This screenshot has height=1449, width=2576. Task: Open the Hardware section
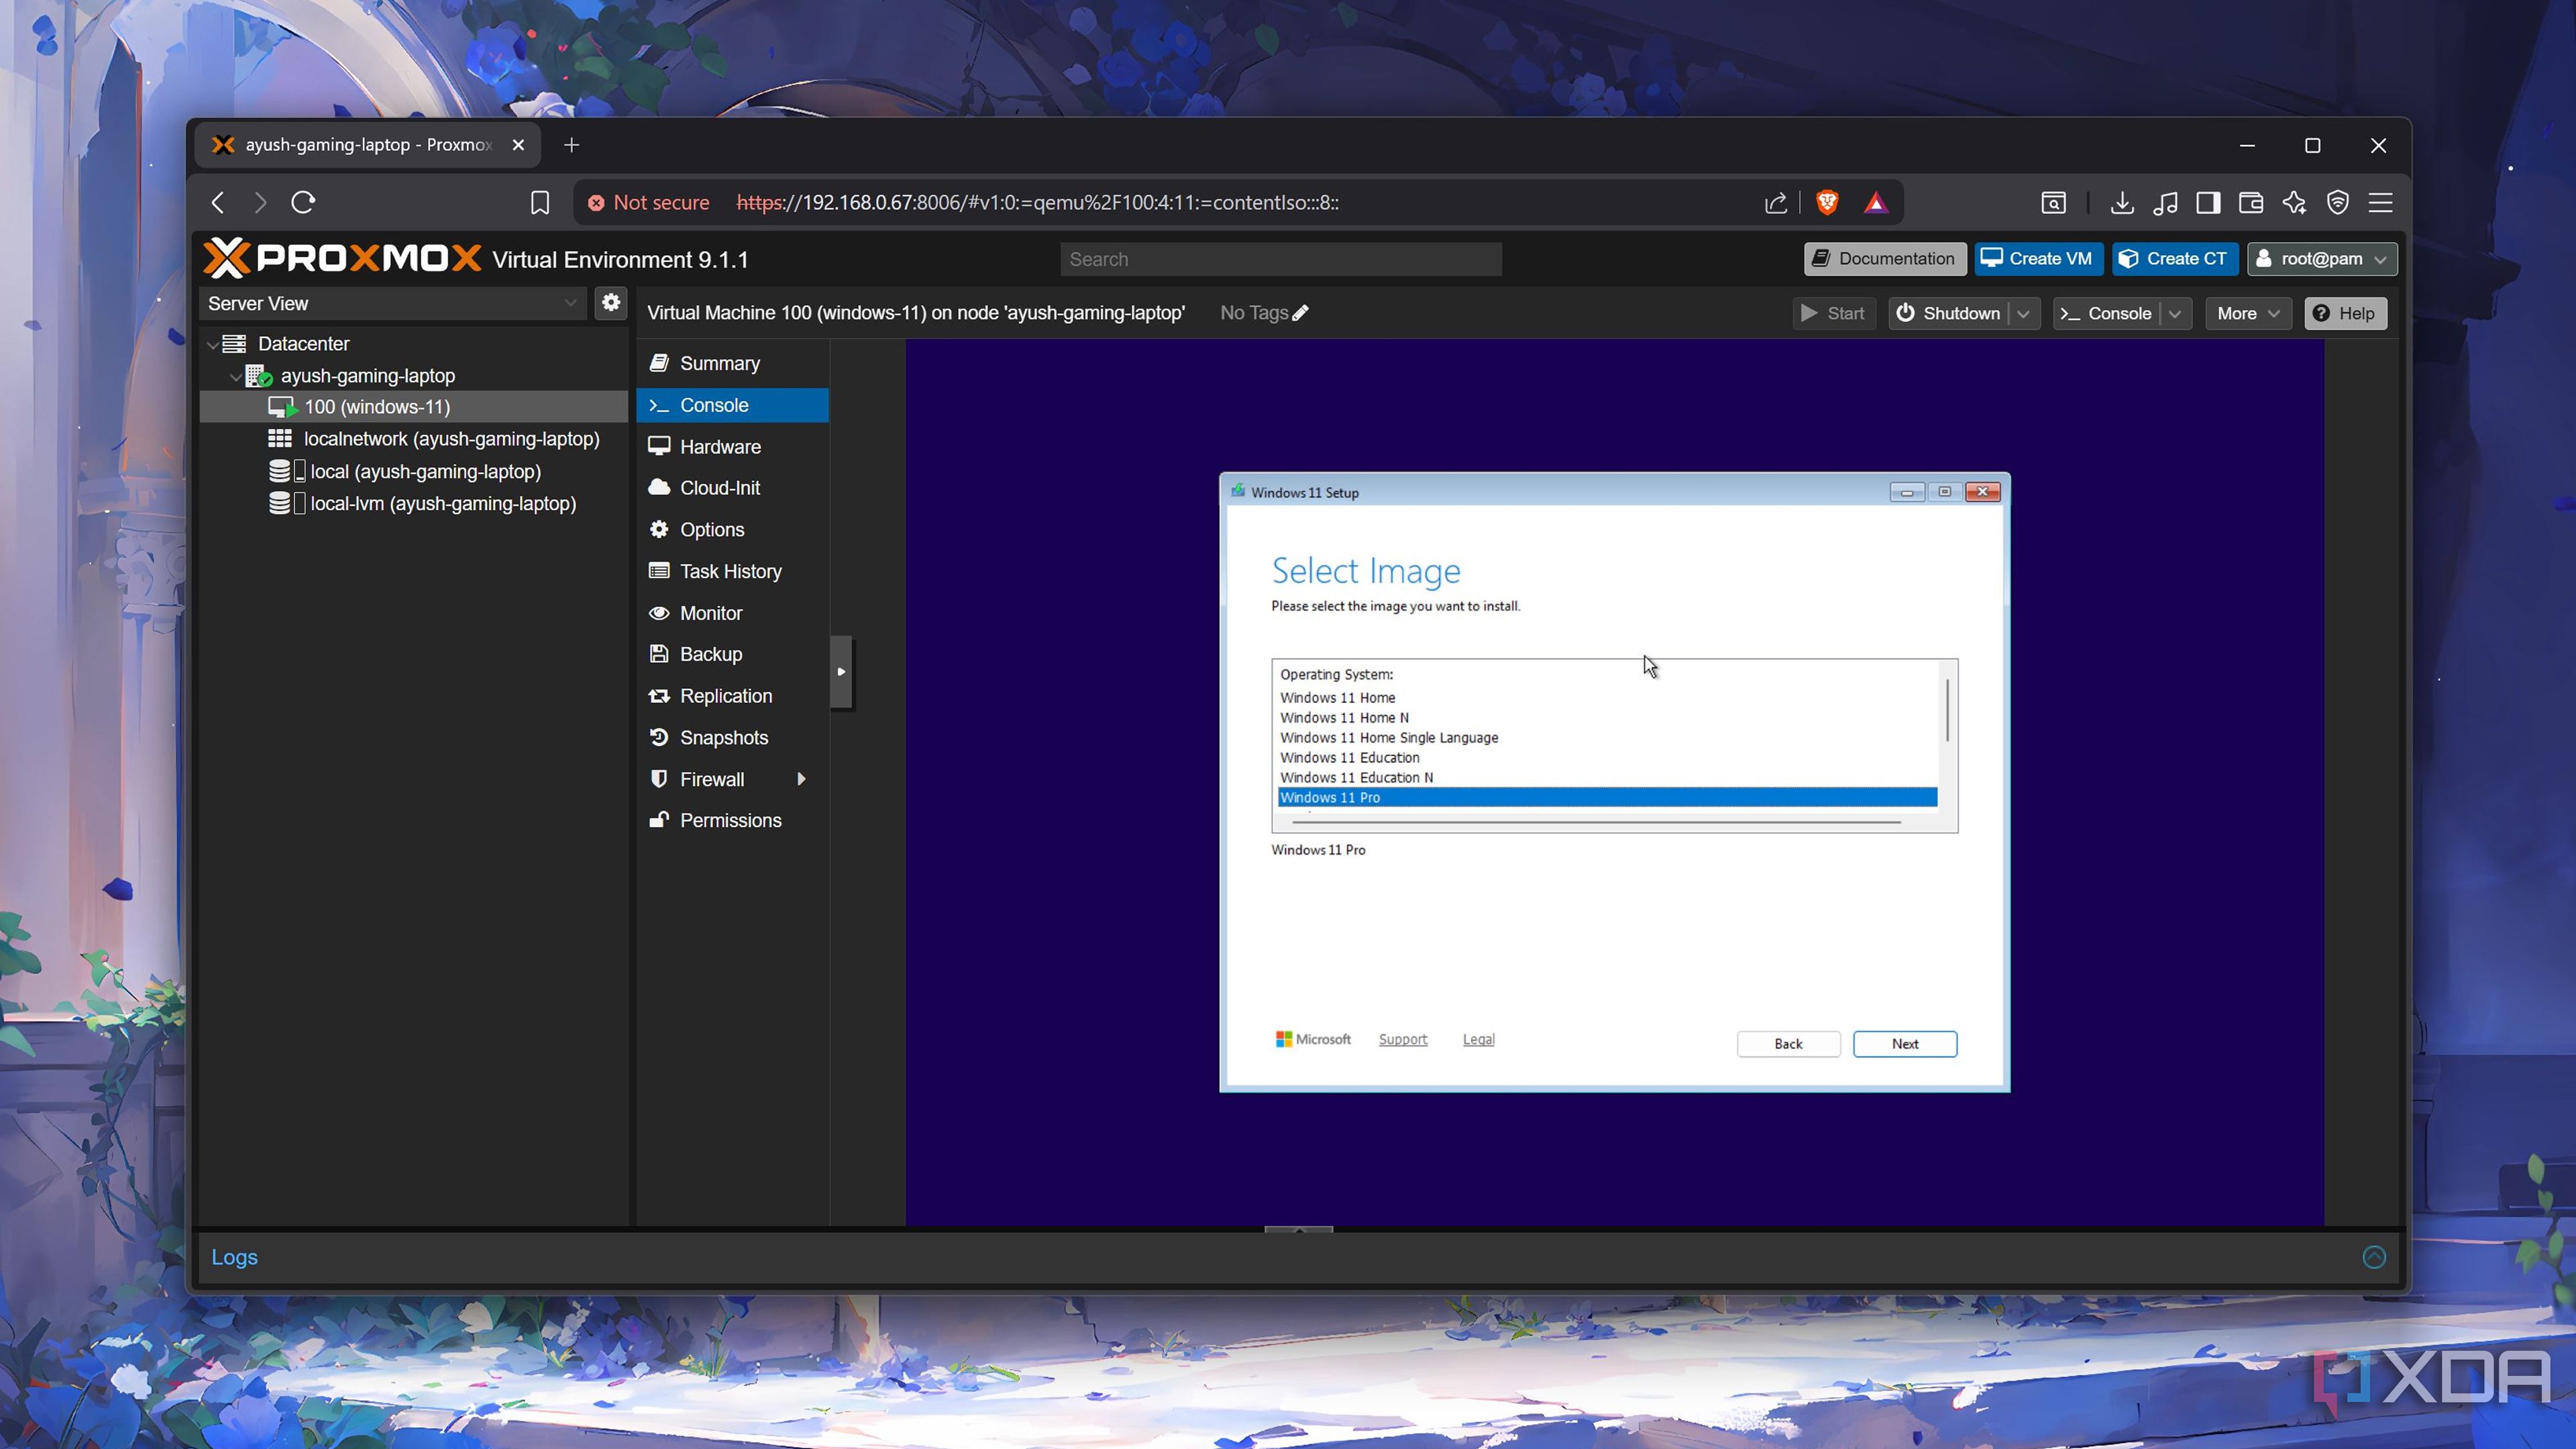(732, 447)
